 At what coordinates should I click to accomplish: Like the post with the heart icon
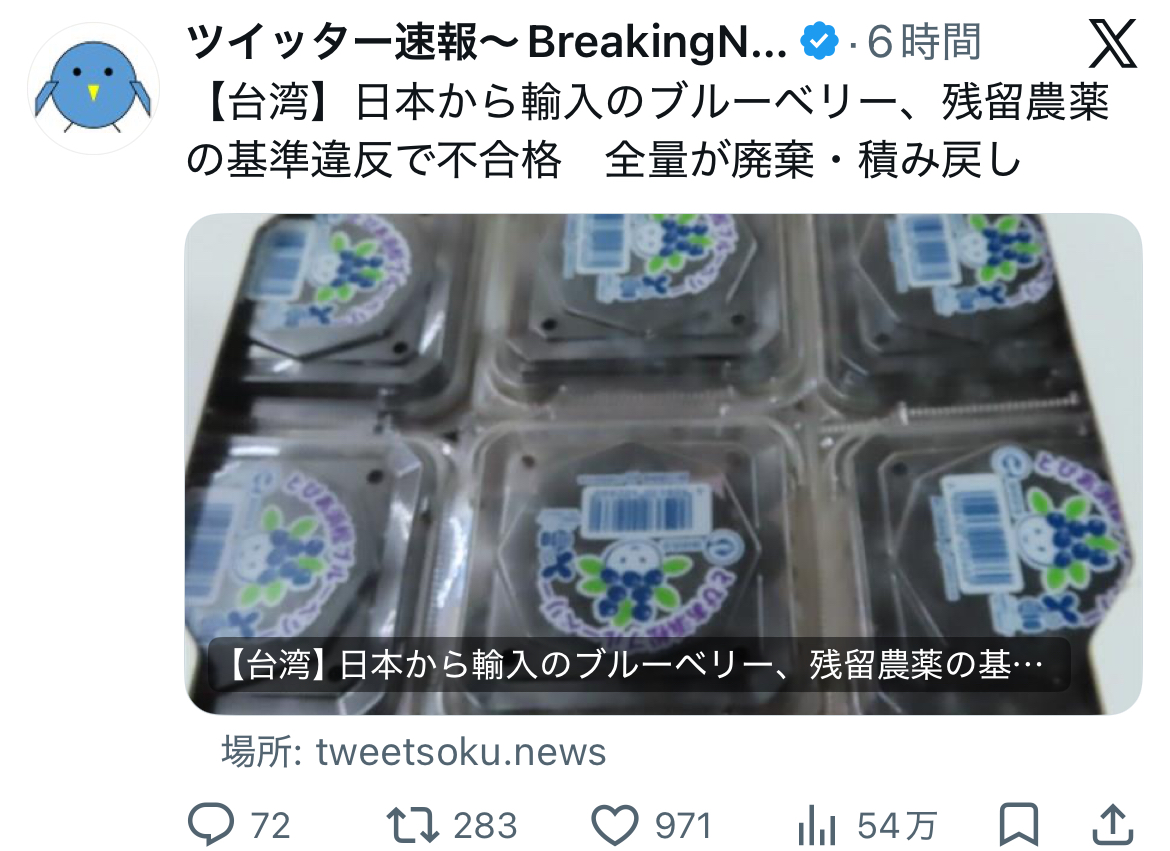[x=615, y=825]
